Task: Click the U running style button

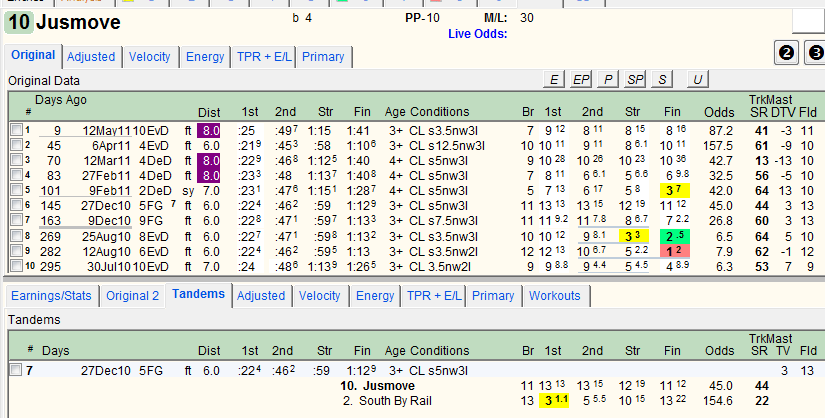Action: 698,79
